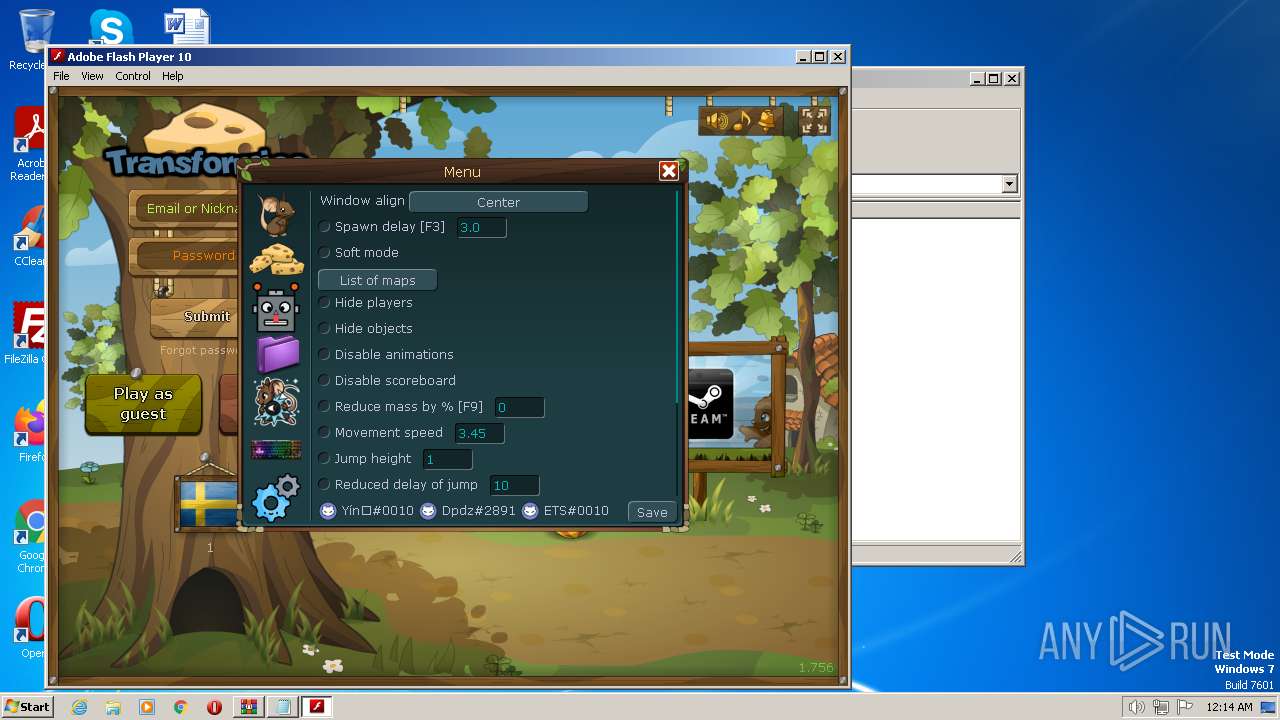Click the Discord icon next to ETS#0010
Screen dimensions: 1280x720
click(530, 511)
